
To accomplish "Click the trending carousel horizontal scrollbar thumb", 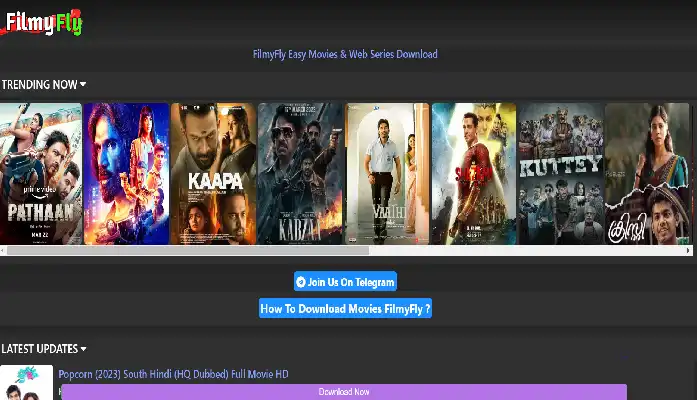I will (188, 251).
